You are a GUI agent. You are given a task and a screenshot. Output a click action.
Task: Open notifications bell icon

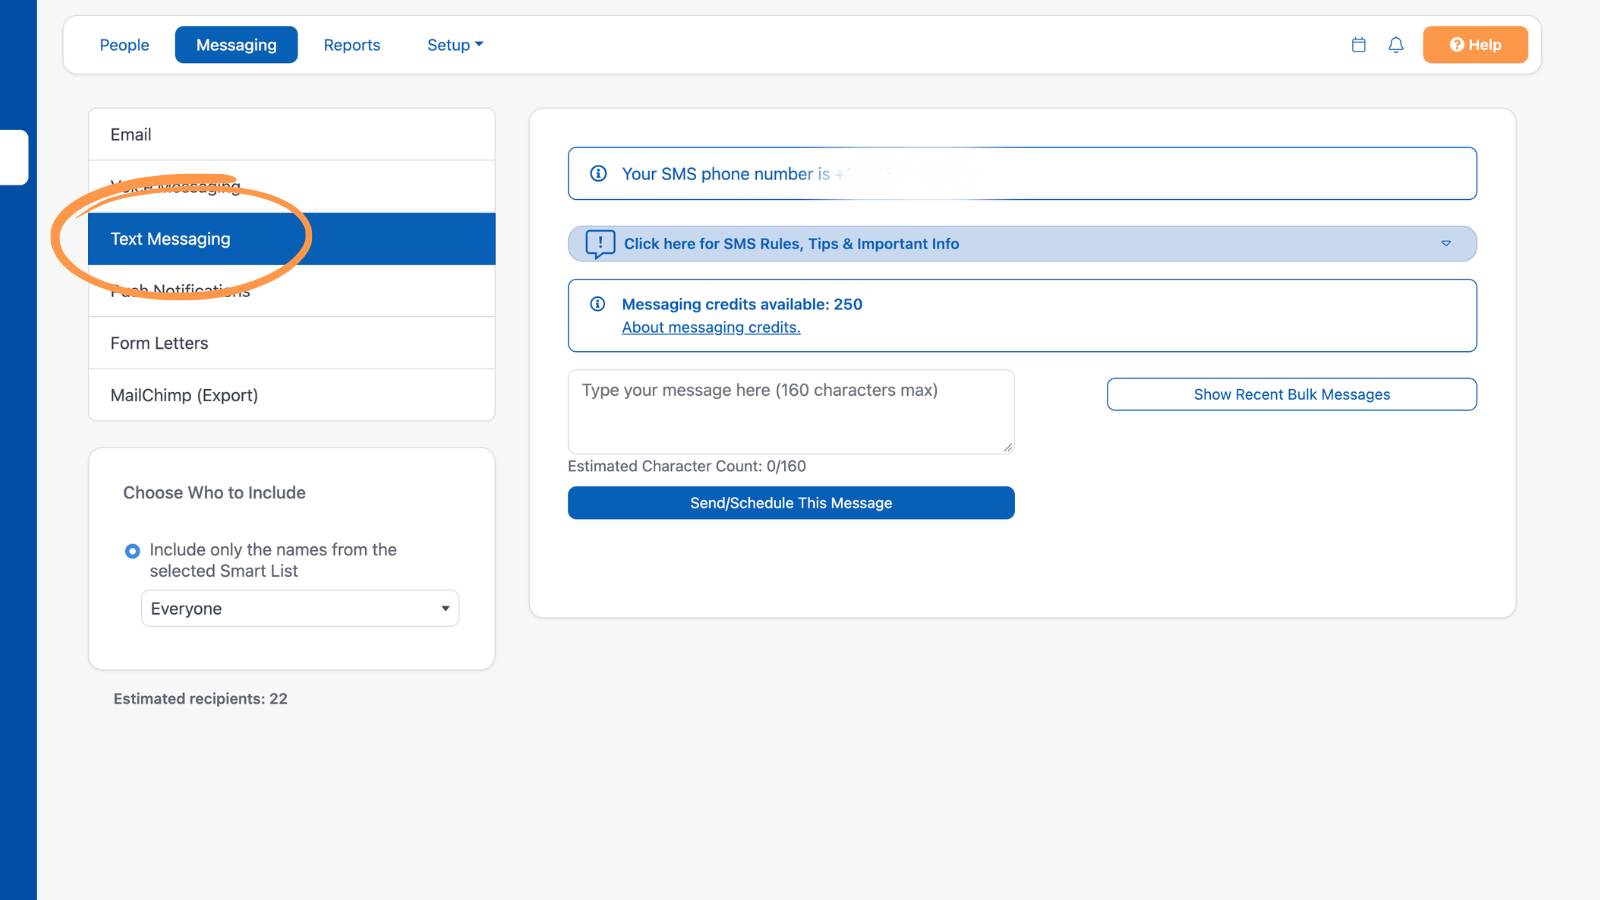coord(1396,45)
